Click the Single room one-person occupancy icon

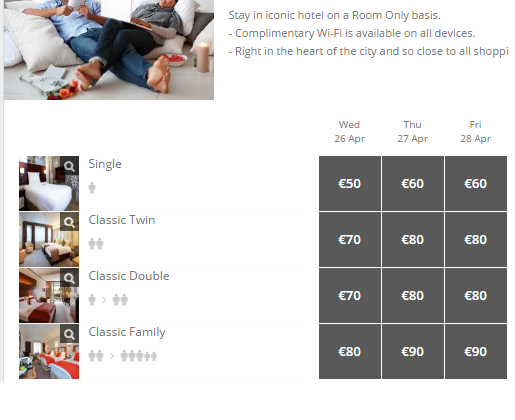[x=92, y=188]
